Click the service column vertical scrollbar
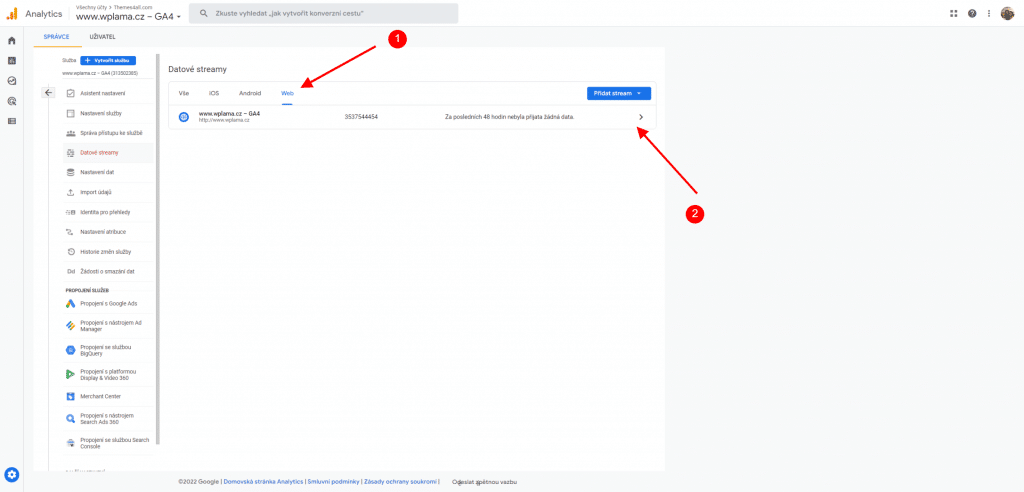Screen dimensions: 1024x492 pos(157,248)
